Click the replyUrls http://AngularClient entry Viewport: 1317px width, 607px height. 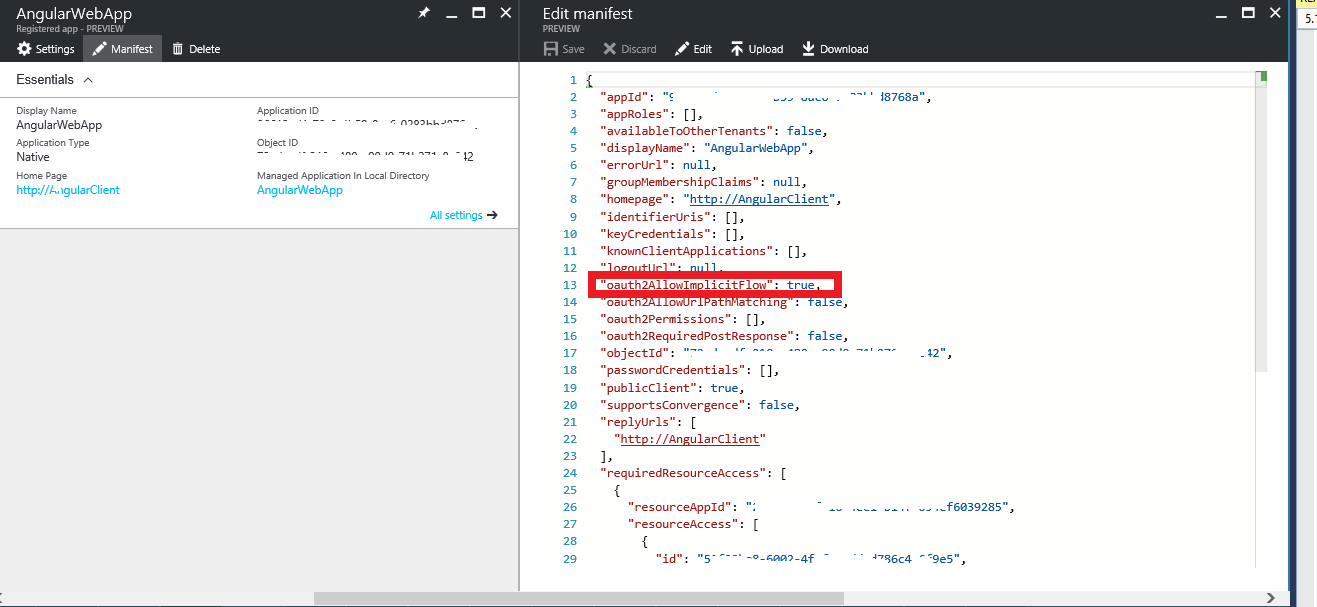pyautogui.click(x=692, y=439)
